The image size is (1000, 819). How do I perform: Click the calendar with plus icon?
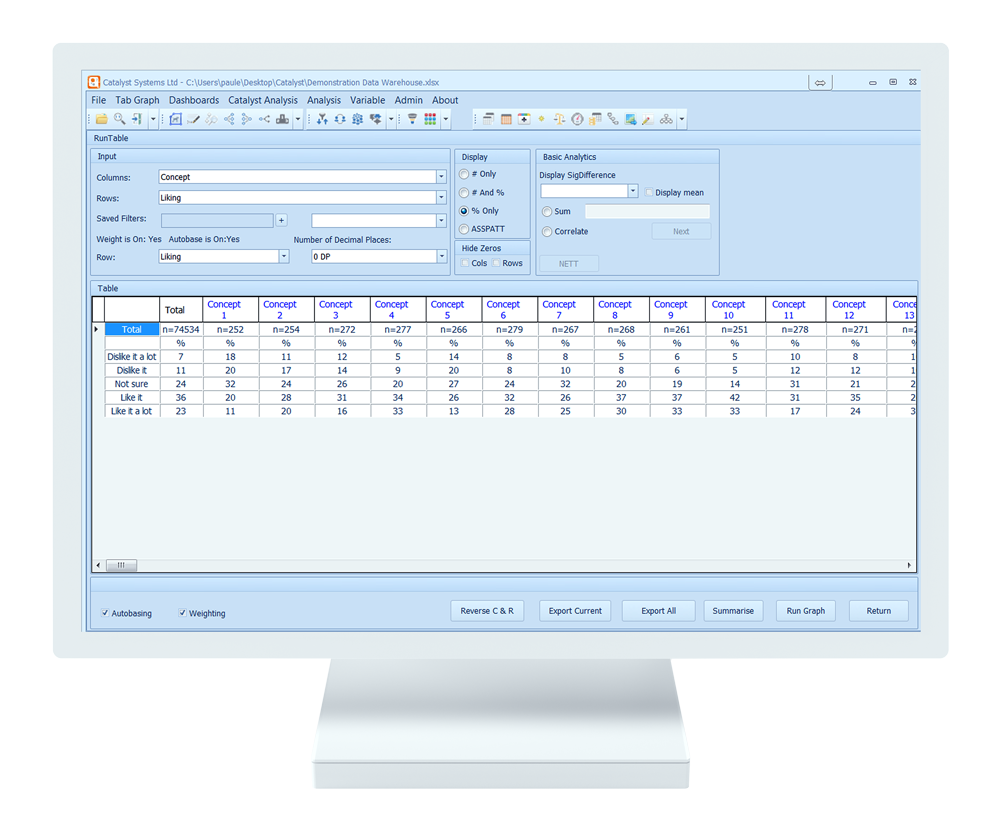(x=524, y=119)
